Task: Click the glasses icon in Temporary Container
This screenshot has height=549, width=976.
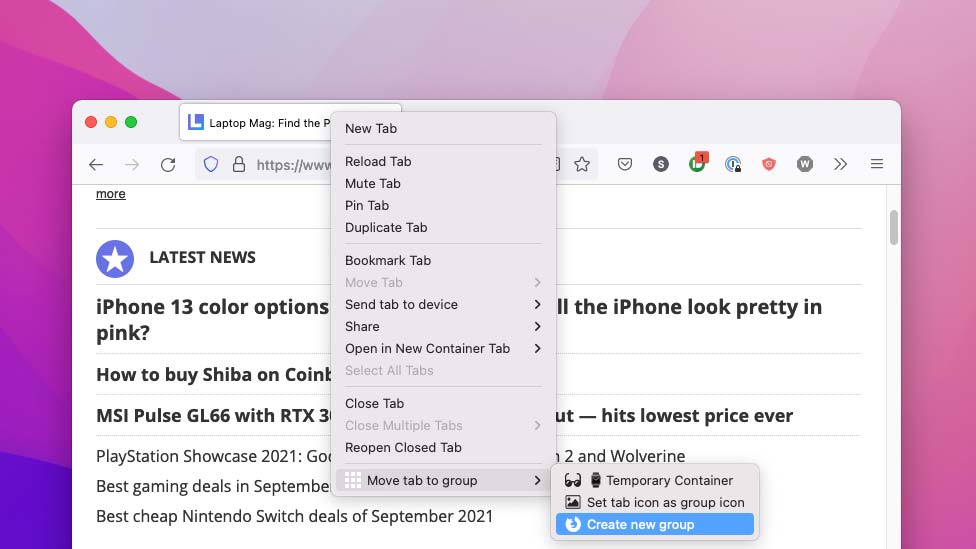Action: 573,480
